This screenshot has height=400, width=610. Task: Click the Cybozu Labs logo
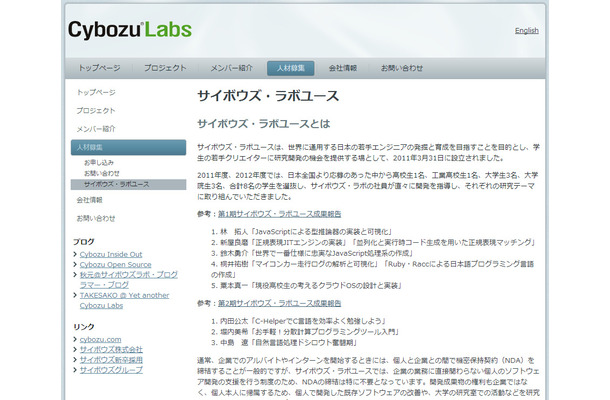(x=130, y=30)
